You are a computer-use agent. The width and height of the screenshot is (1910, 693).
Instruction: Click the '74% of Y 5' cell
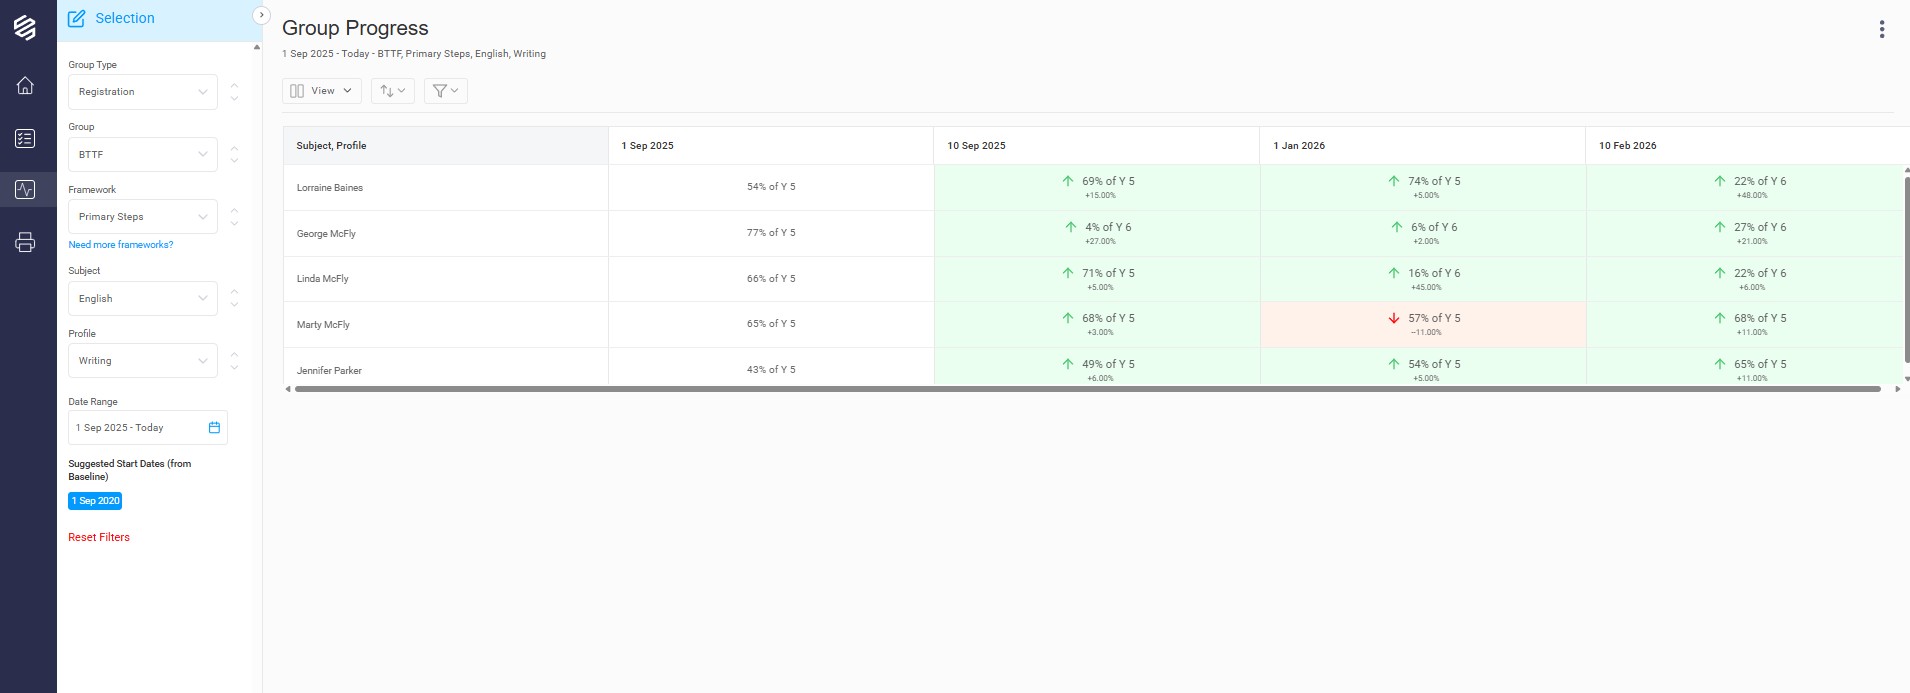[1423, 187]
